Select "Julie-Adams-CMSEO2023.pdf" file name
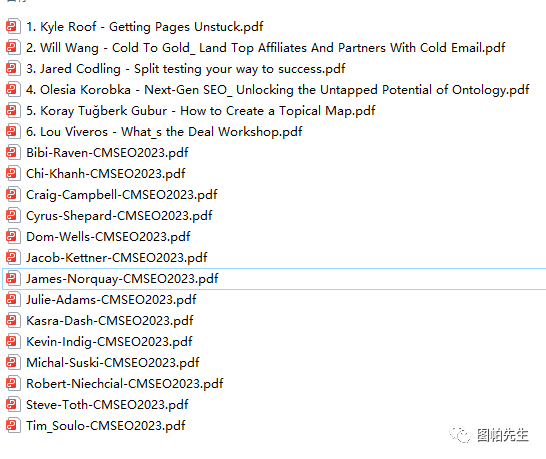Screen dimensions: 546x459 coord(111,299)
